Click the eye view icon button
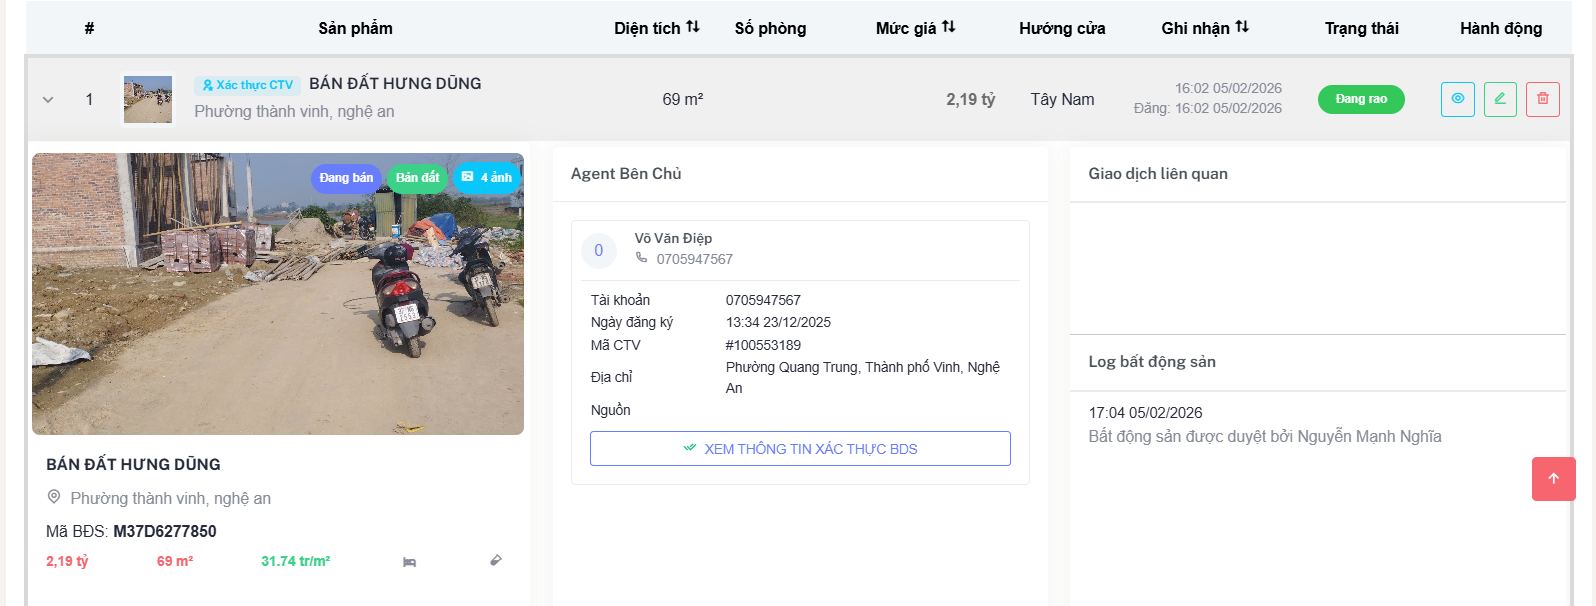The width and height of the screenshot is (1596, 606). (1457, 99)
